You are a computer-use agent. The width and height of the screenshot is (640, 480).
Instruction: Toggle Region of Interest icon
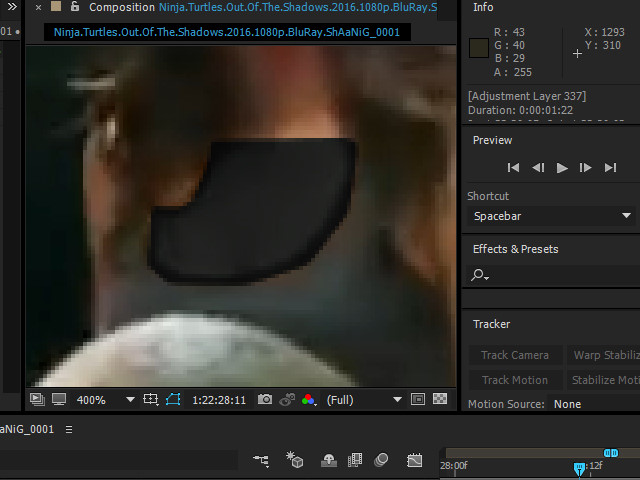[x=418, y=399]
